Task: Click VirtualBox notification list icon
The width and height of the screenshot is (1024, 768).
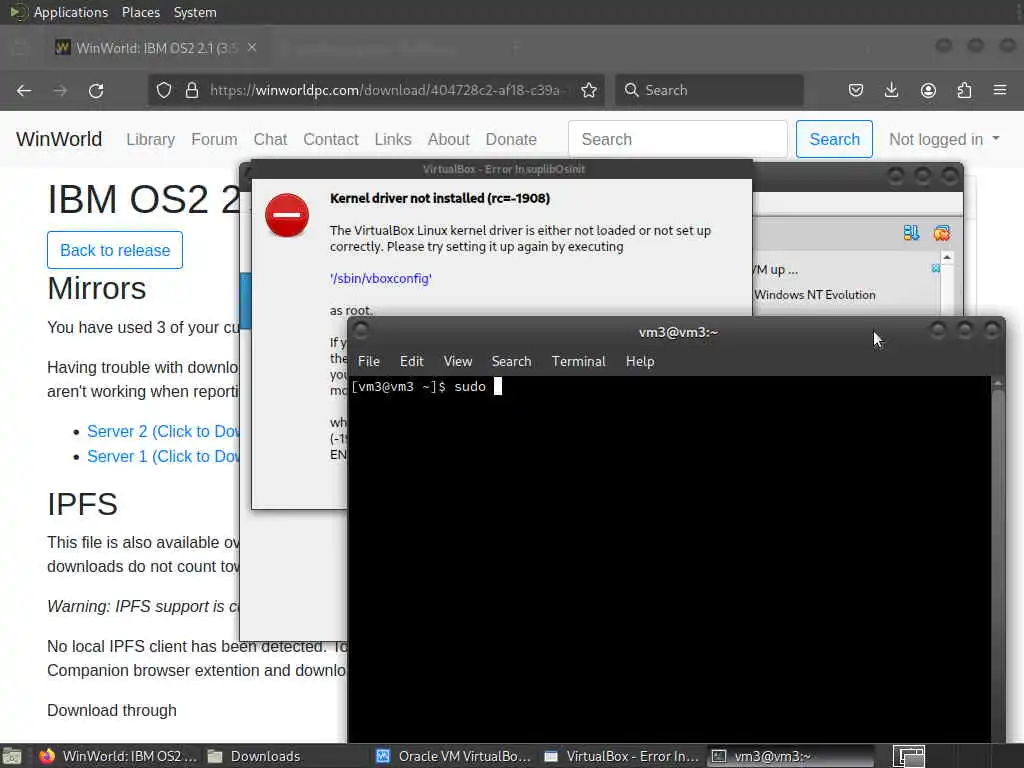Action: point(911,232)
